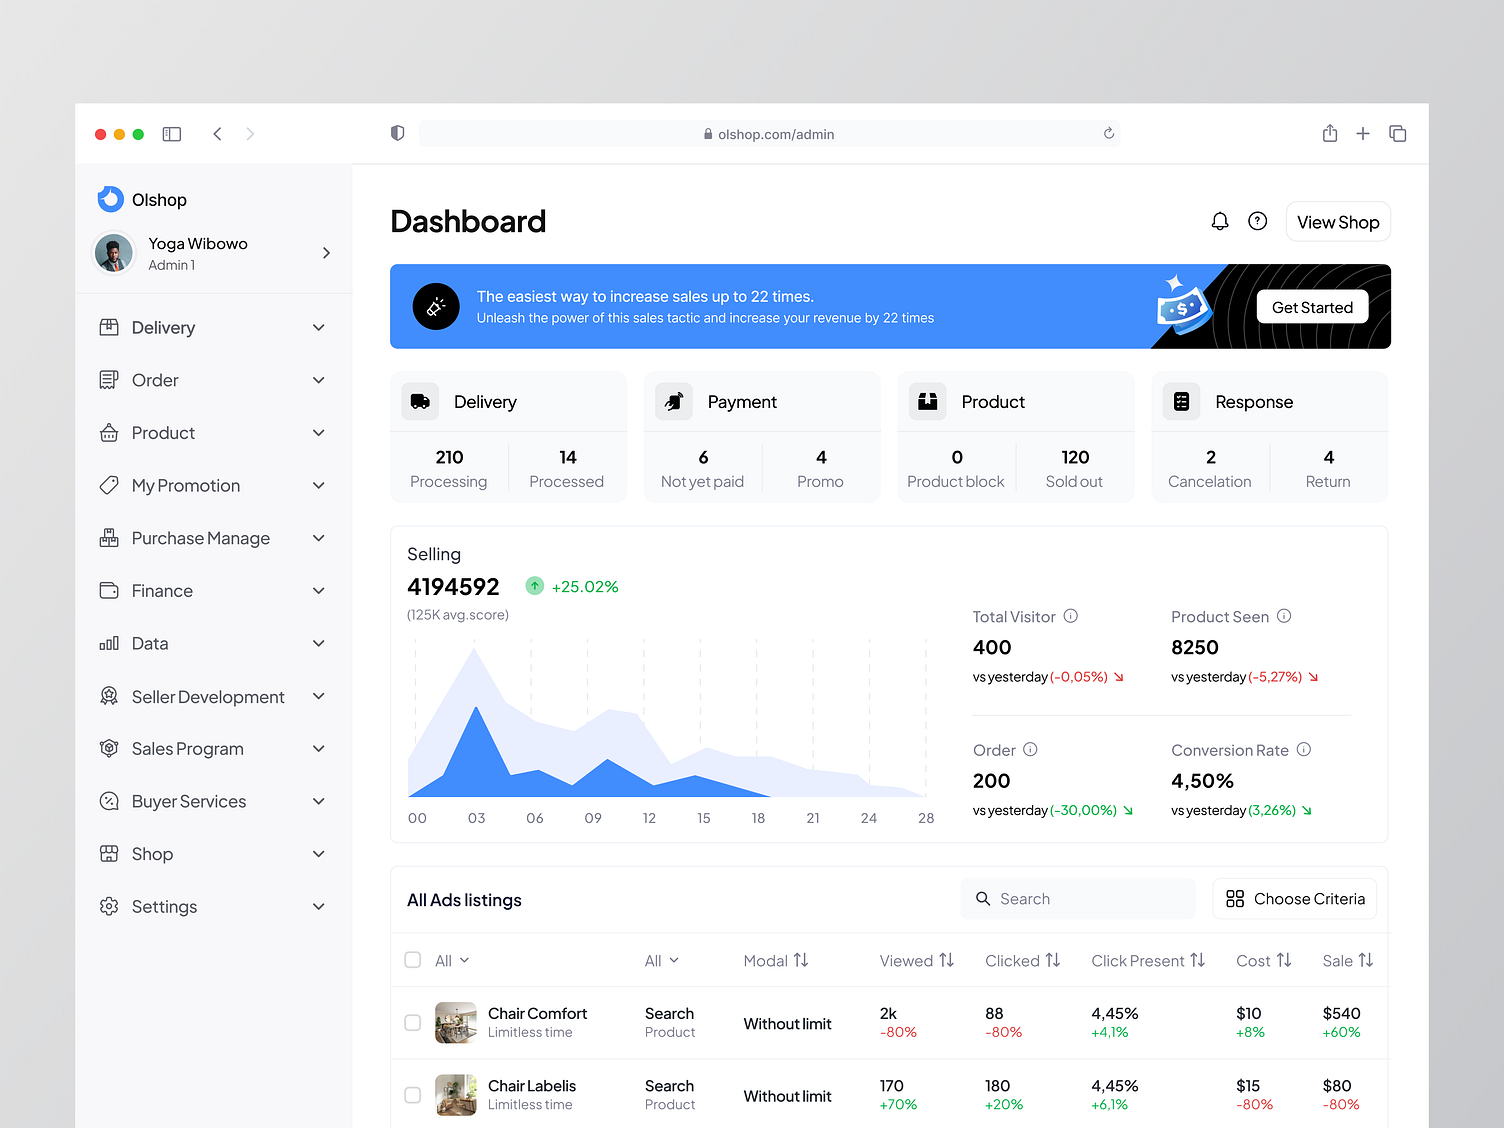Click the Chair Comfort product thumbnail
This screenshot has width=1504, height=1128.
(456, 1022)
